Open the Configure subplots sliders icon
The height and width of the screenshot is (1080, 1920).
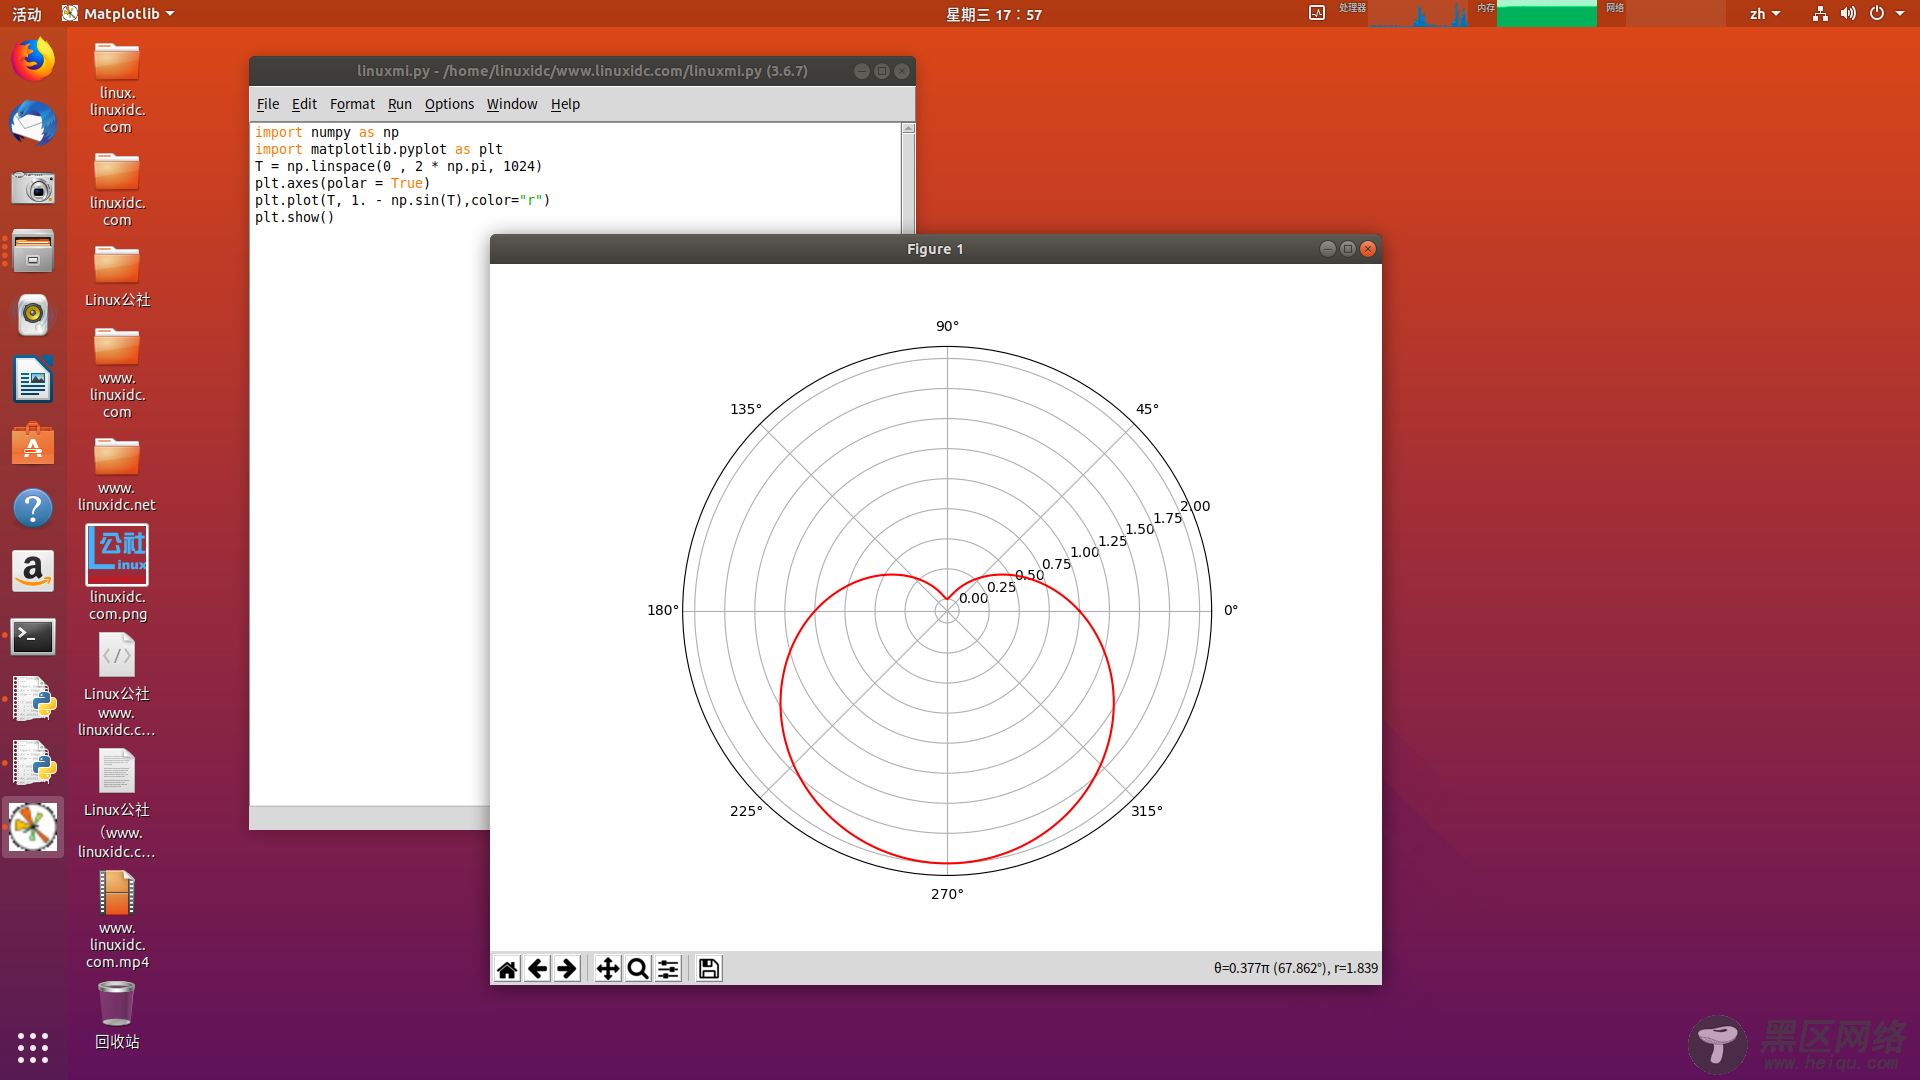pyautogui.click(x=668, y=969)
